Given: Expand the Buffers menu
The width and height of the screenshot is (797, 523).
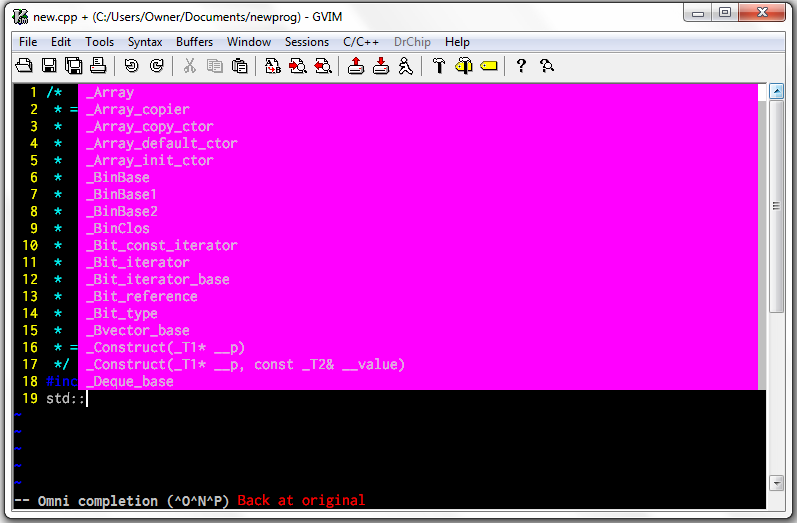Looking at the screenshot, I should 194,42.
